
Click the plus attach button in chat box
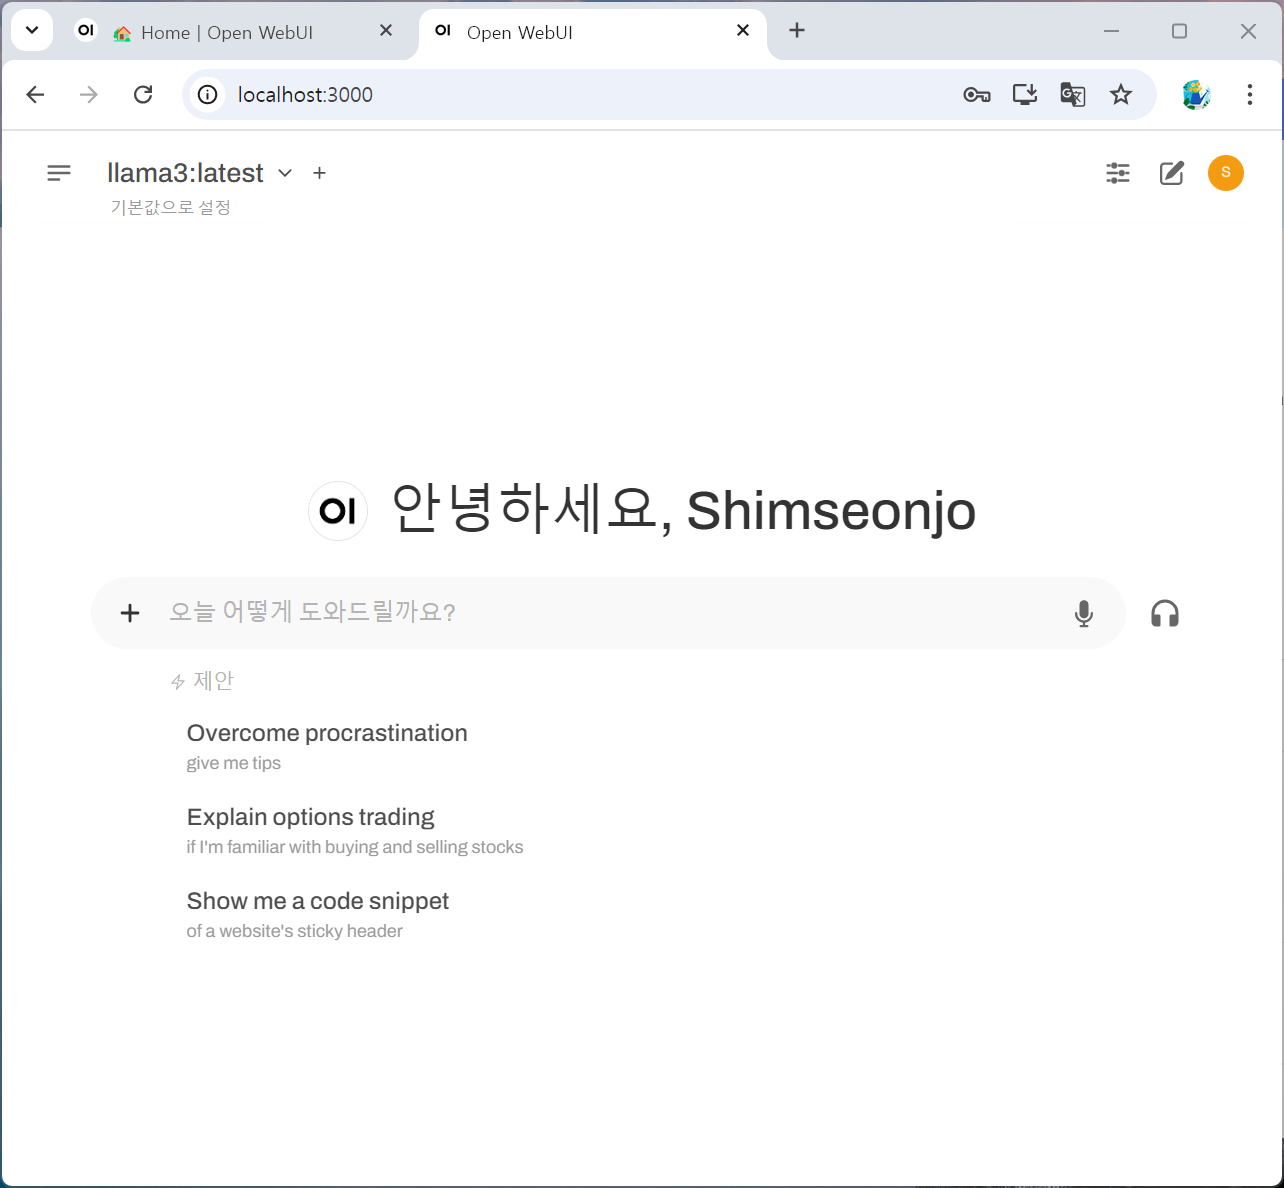click(130, 613)
